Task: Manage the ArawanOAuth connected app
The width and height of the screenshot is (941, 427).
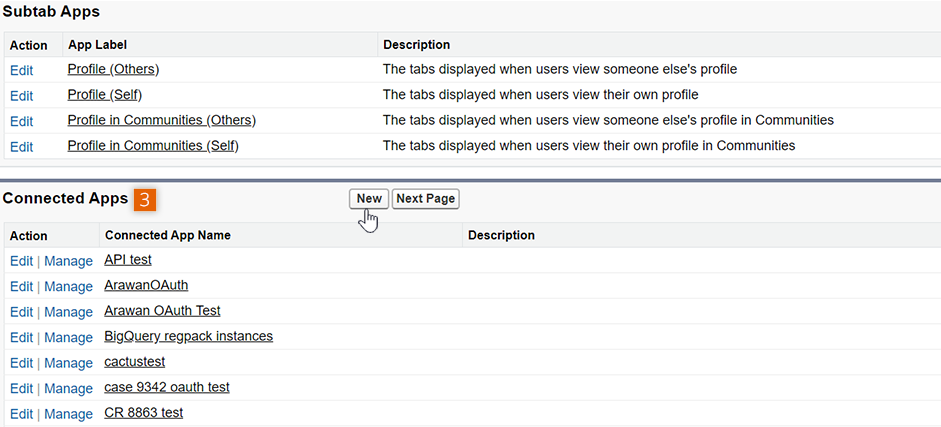Action: (68, 287)
